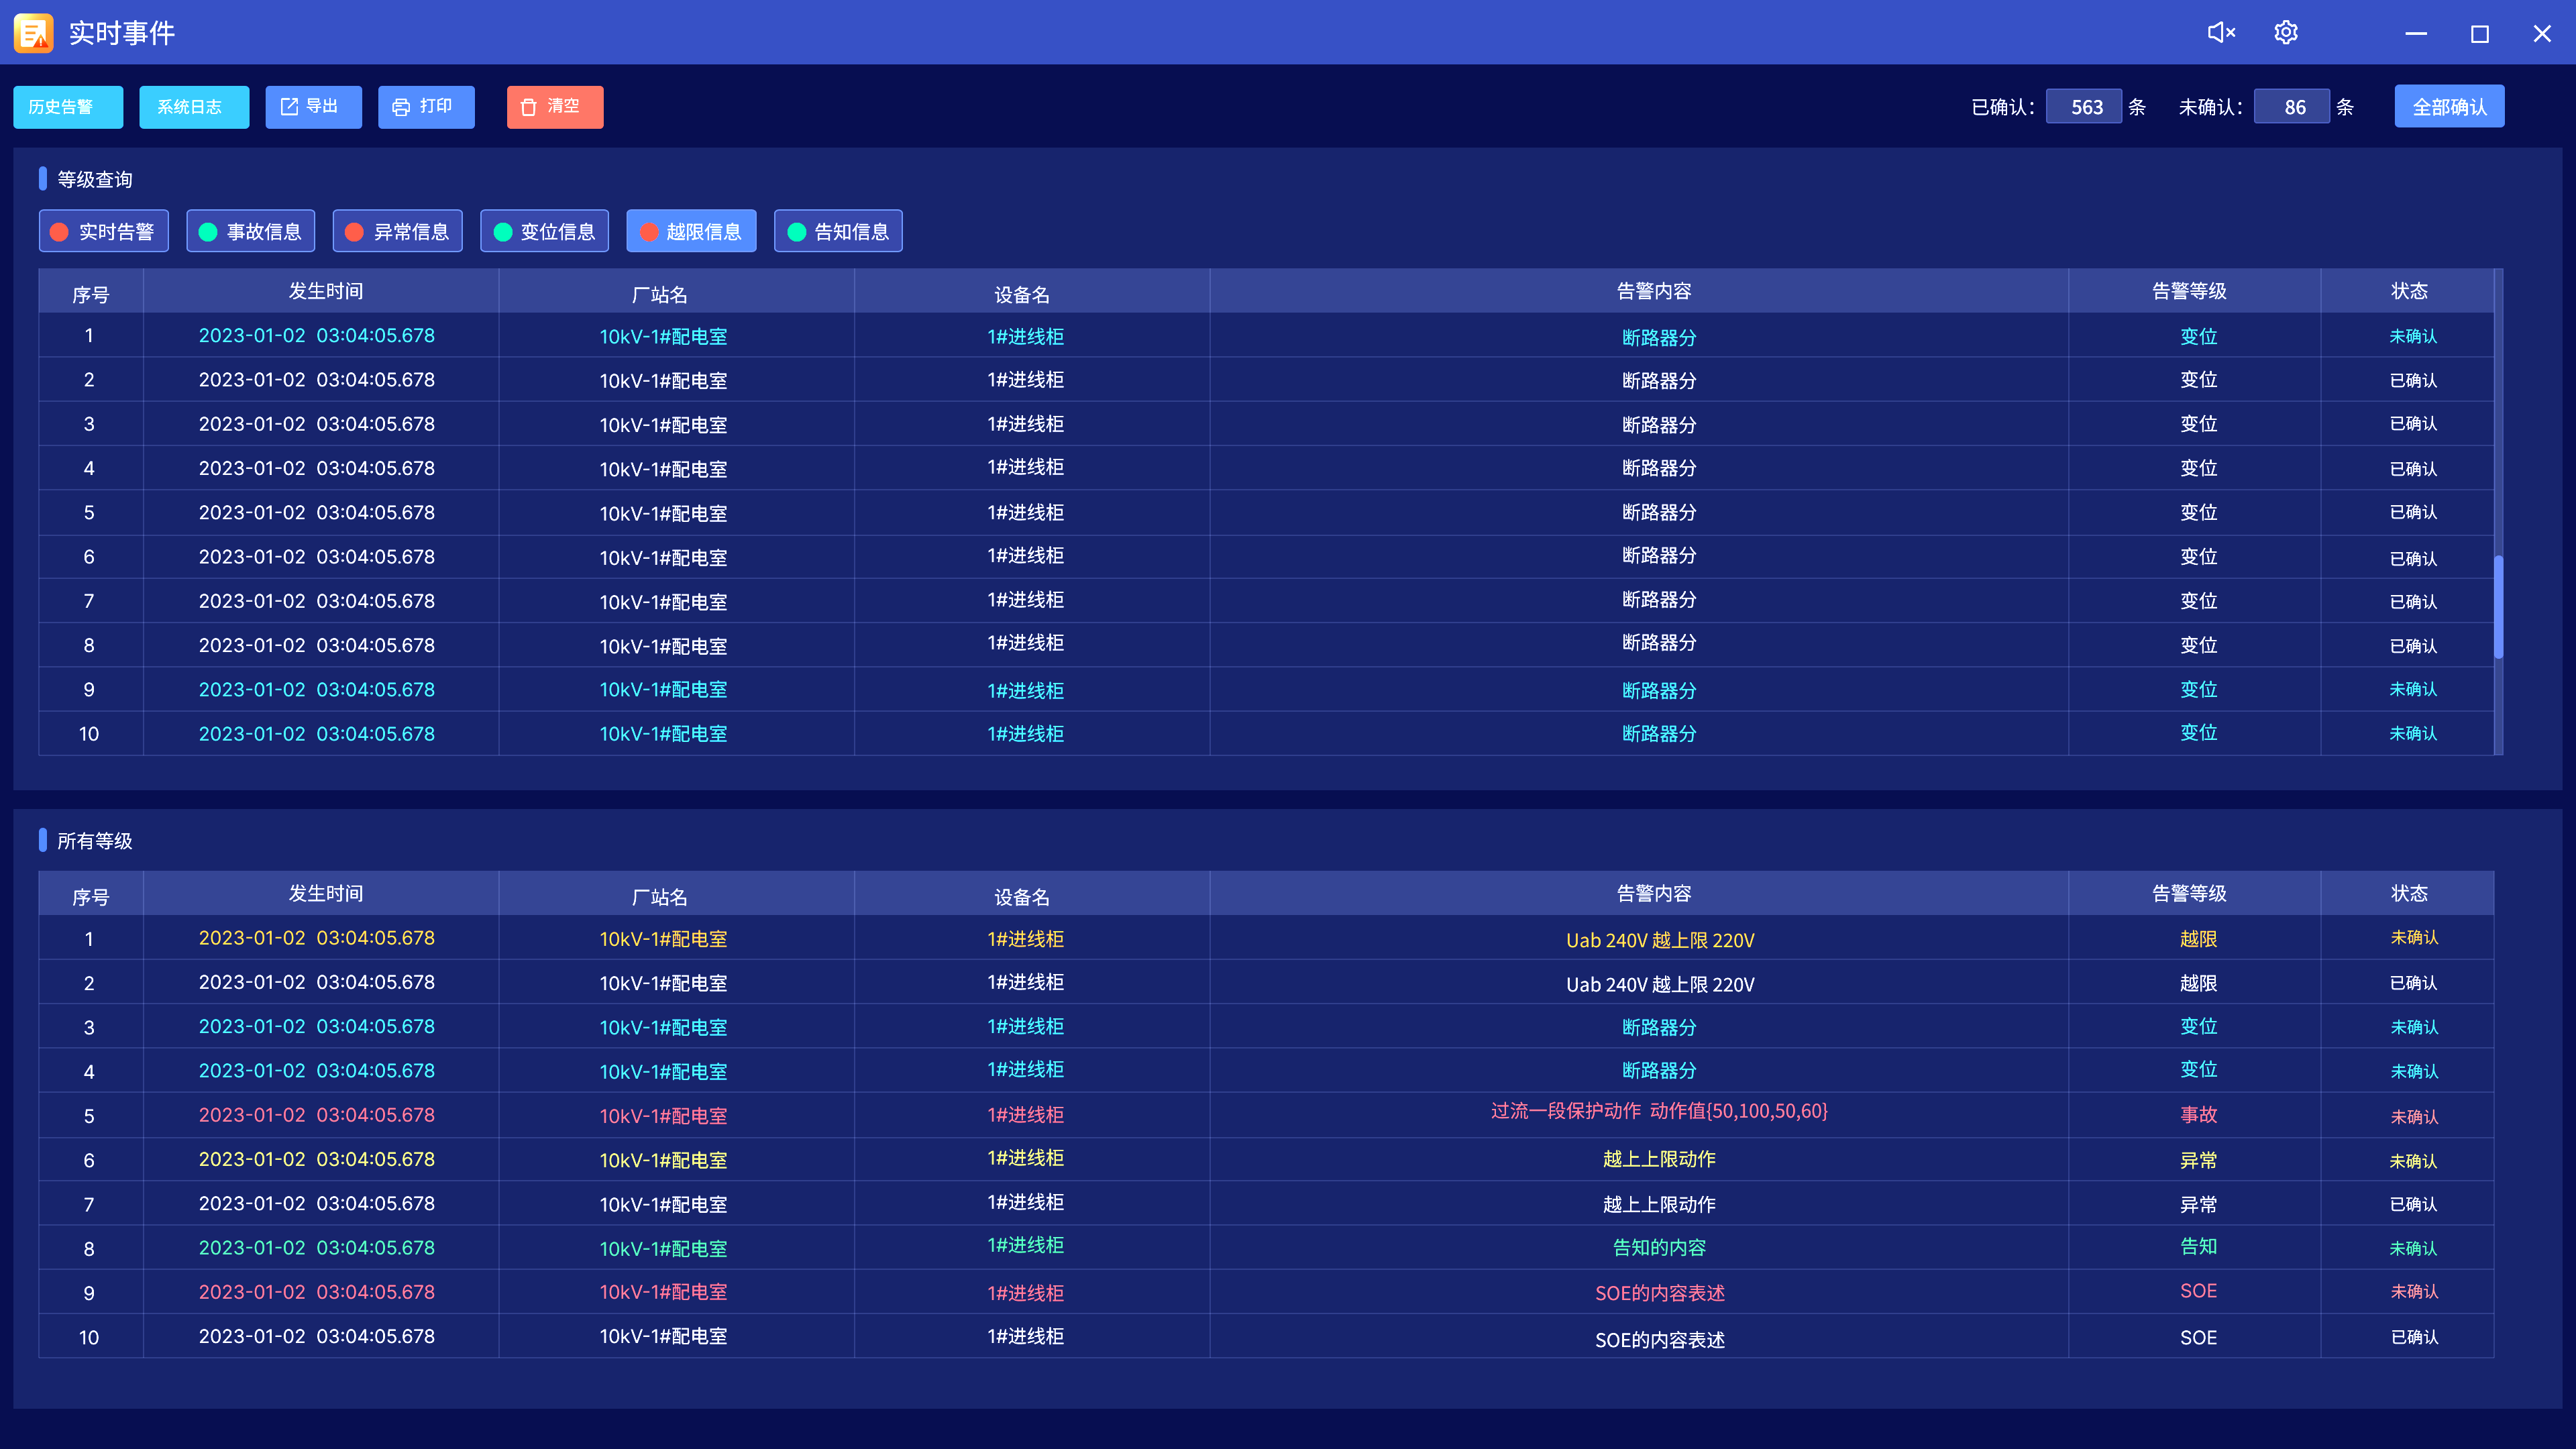This screenshot has height=1449, width=2576.
Task: Maximize the window
Action: (x=2479, y=34)
